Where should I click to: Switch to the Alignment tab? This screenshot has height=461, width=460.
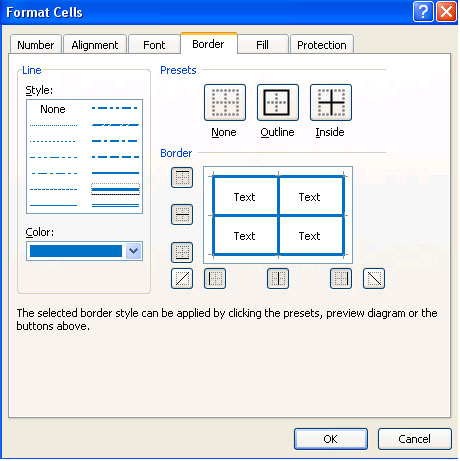pos(95,45)
